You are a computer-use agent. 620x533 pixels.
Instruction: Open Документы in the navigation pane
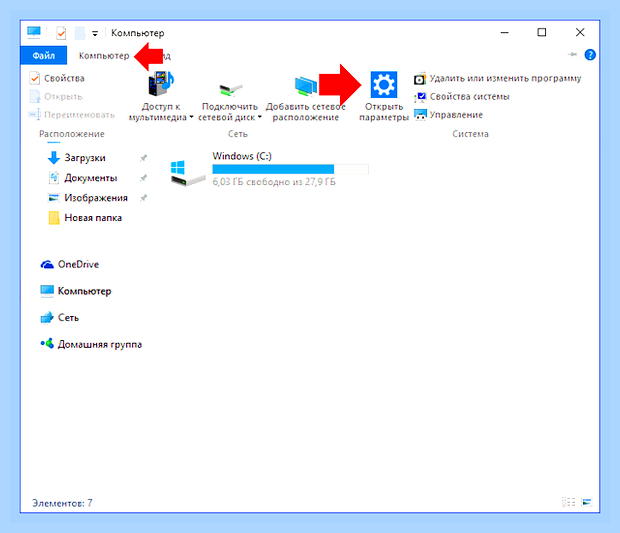pyautogui.click(x=83, y=178)
